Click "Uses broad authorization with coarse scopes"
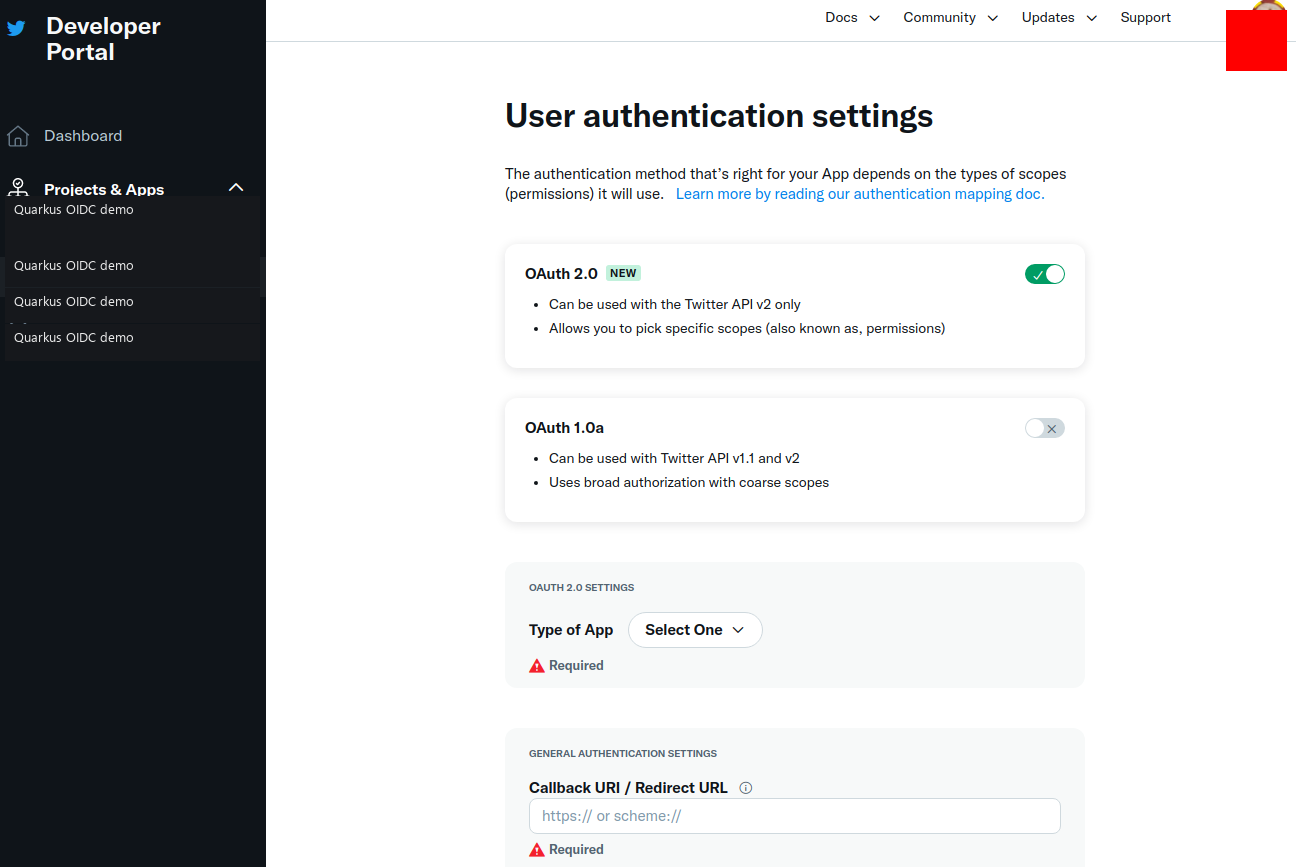The width and height of the screenshot is (1296, 867). [689, 482]
